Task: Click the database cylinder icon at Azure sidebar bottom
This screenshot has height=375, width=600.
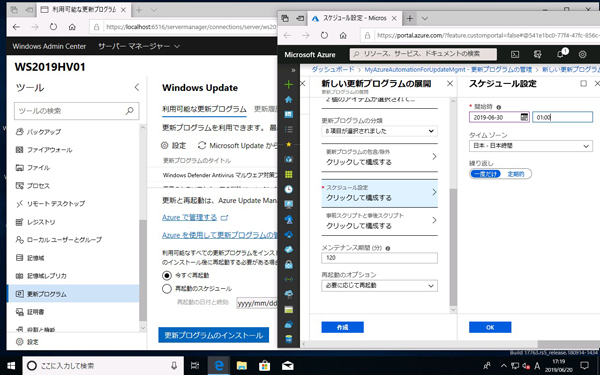Action: point(289,339)
